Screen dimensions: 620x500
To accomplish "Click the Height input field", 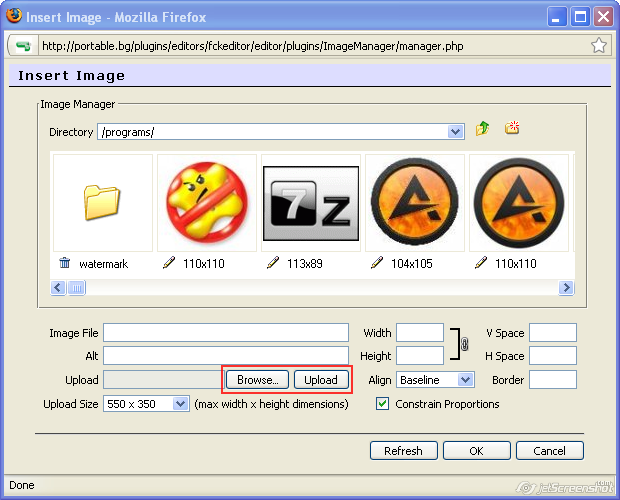I will pyautogui.click(x=420, y=356).
